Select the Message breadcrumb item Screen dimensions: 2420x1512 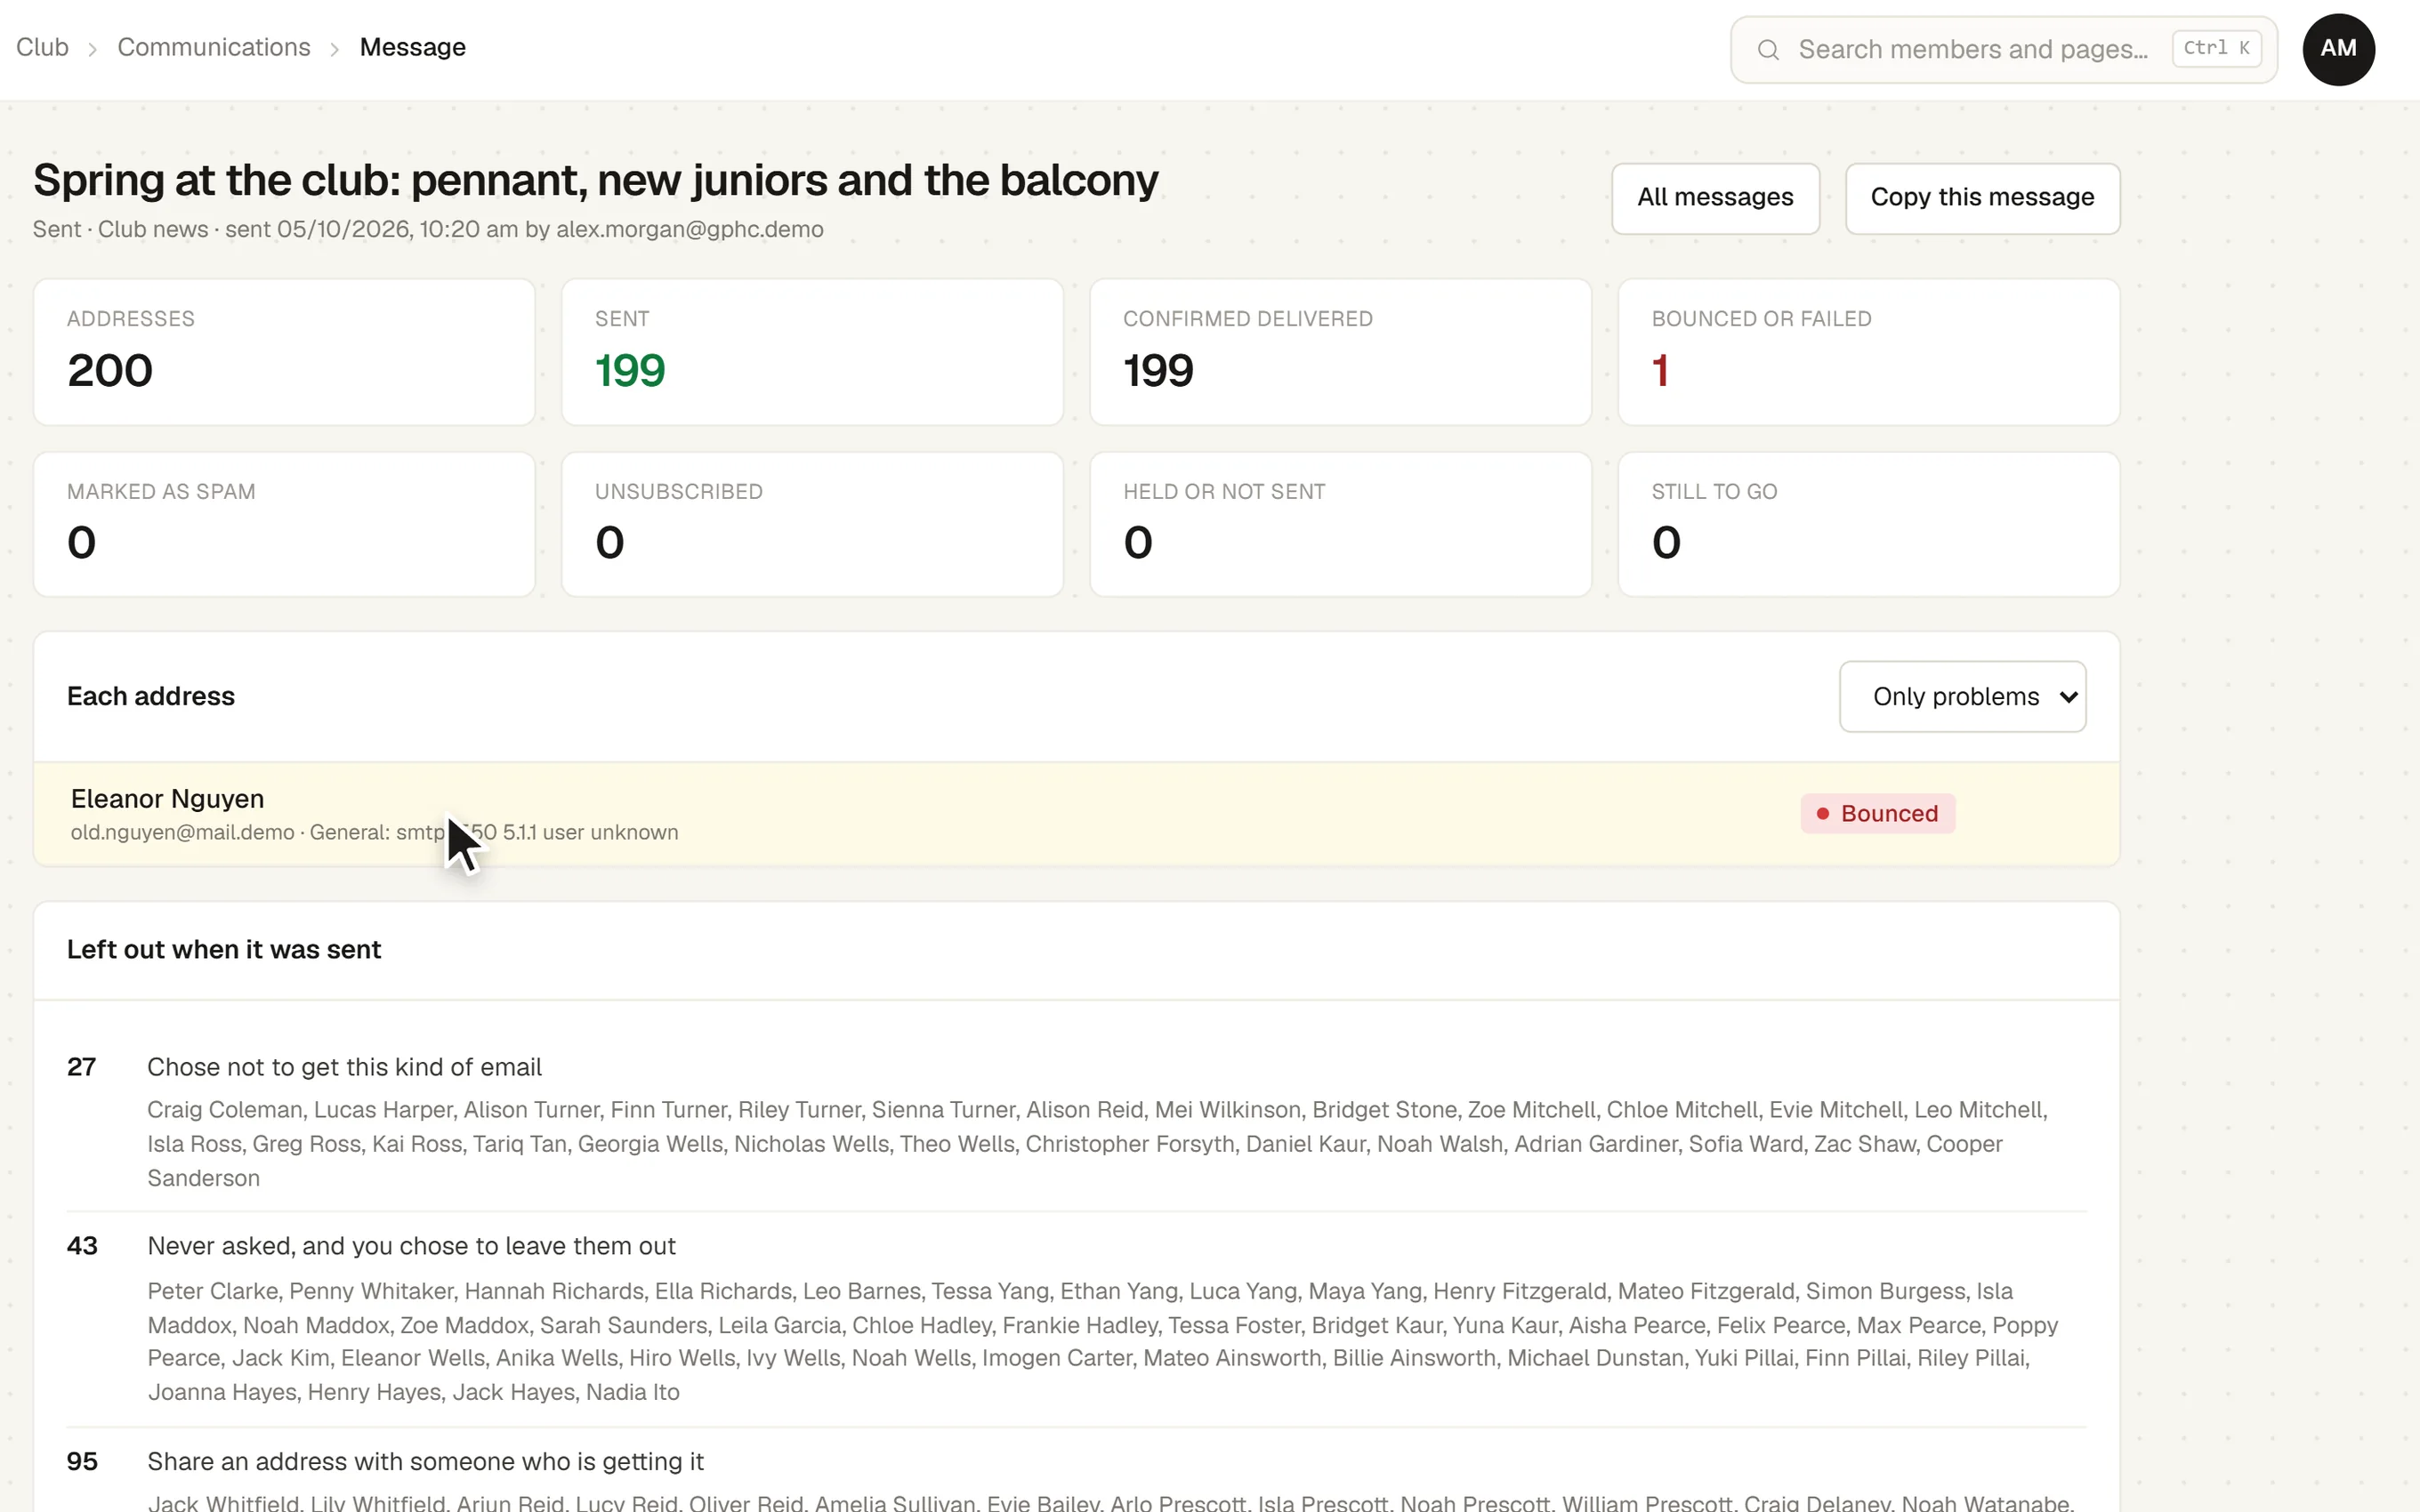pos(412,47)
